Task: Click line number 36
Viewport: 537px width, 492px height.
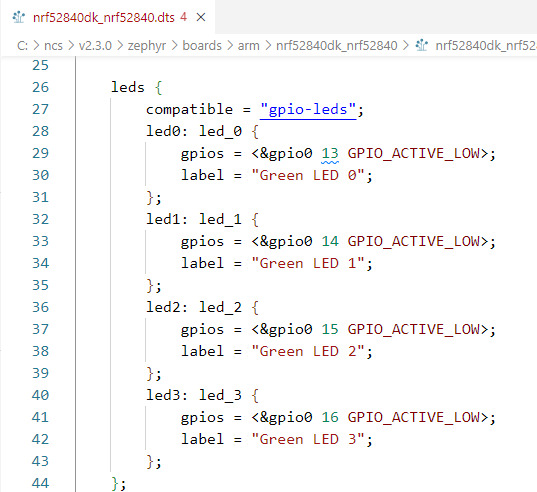Action: pos(40,307)
